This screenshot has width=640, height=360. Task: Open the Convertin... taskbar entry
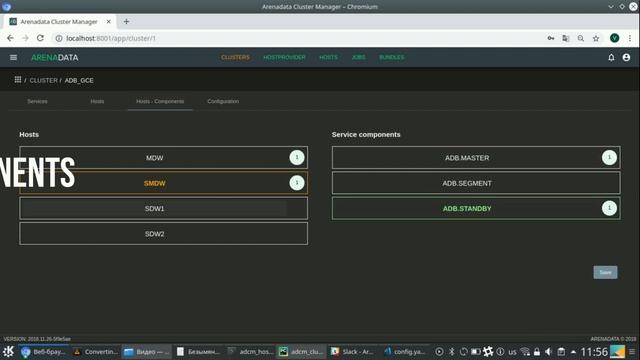coord(96,351)
